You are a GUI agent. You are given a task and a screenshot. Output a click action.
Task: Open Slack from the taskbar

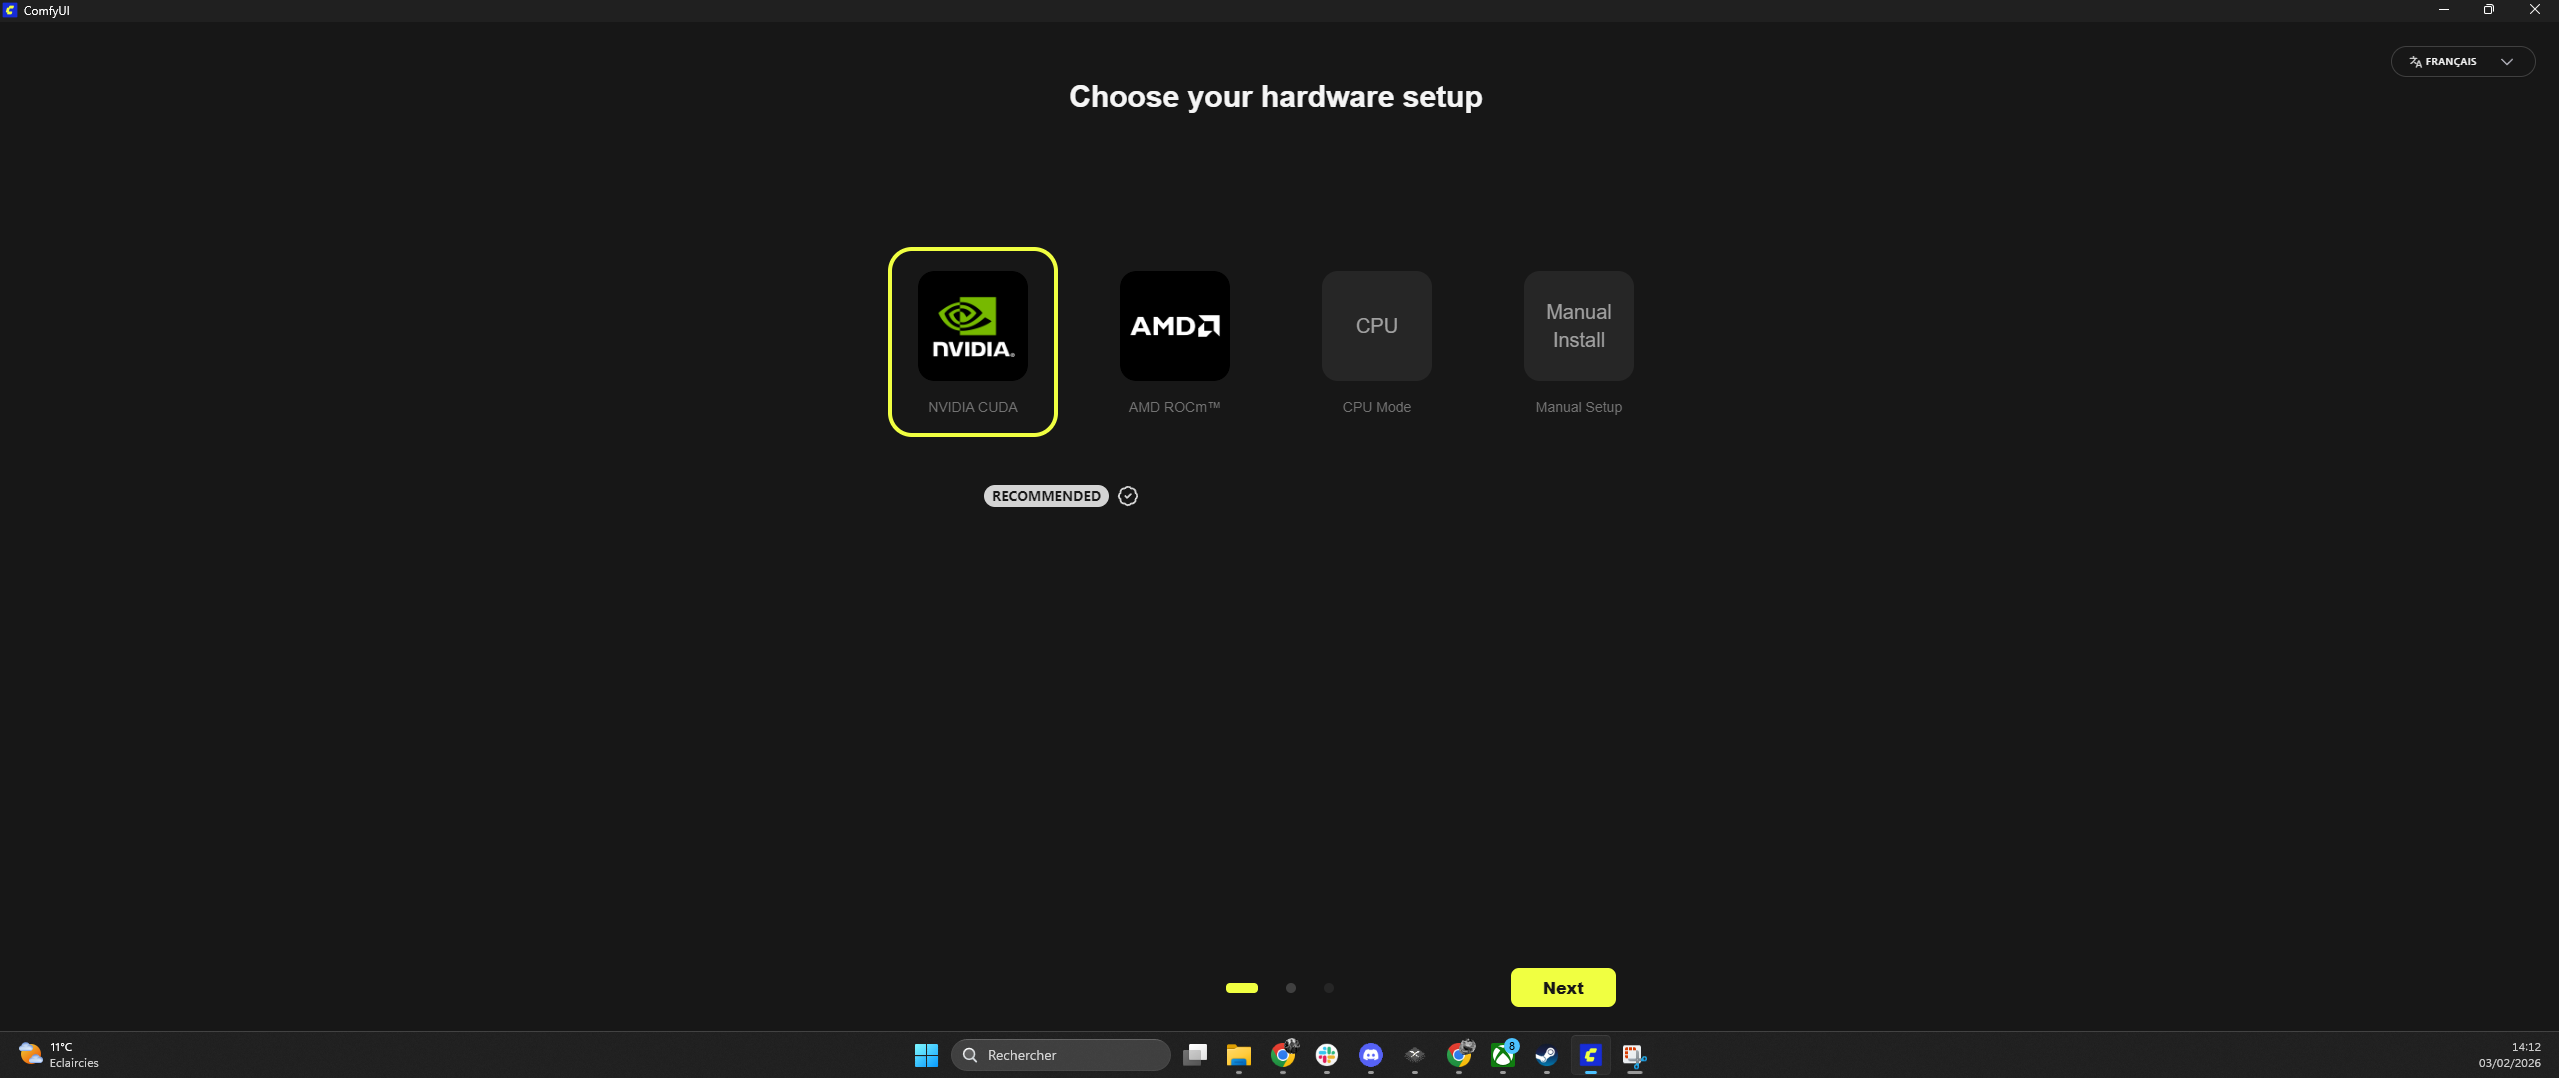1327,1055
